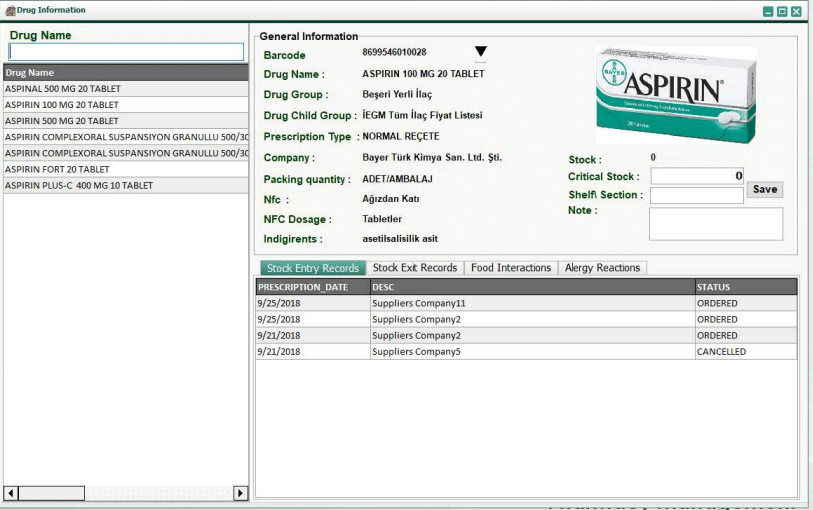The image size is (813, 510).
Task: Click into the Note text area
Action: click(x=715, y=224)
